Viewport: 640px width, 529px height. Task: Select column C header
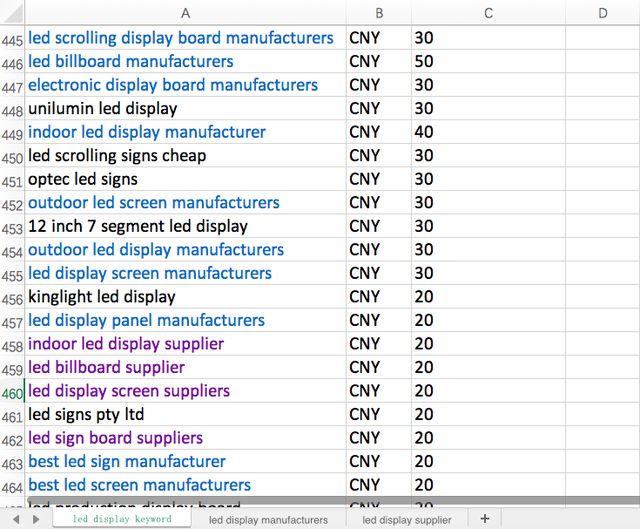[x=489, y=13]
